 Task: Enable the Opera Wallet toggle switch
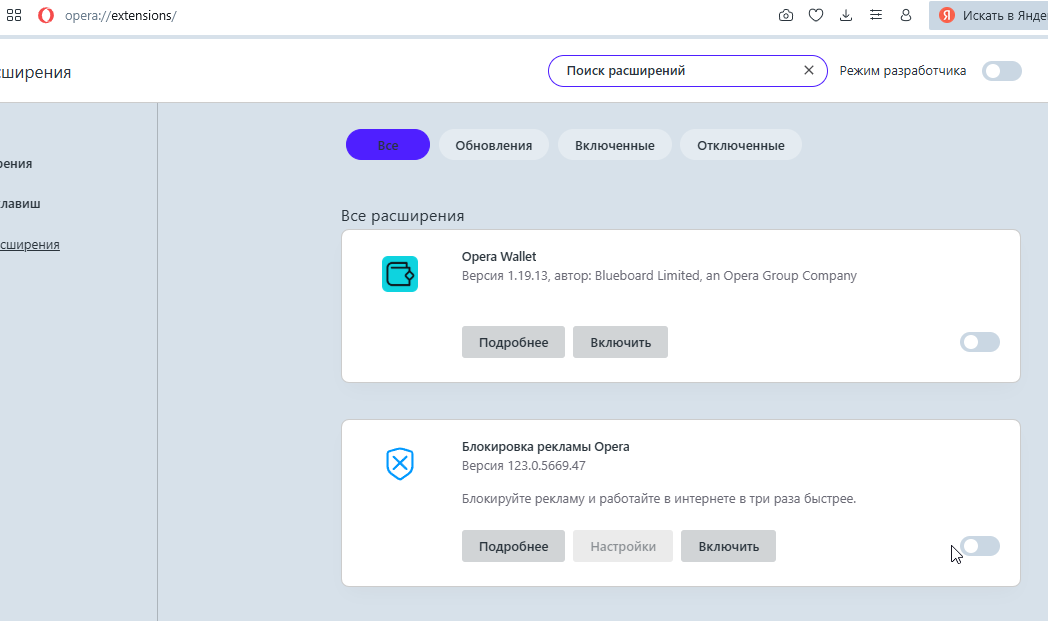pos(979,342)
